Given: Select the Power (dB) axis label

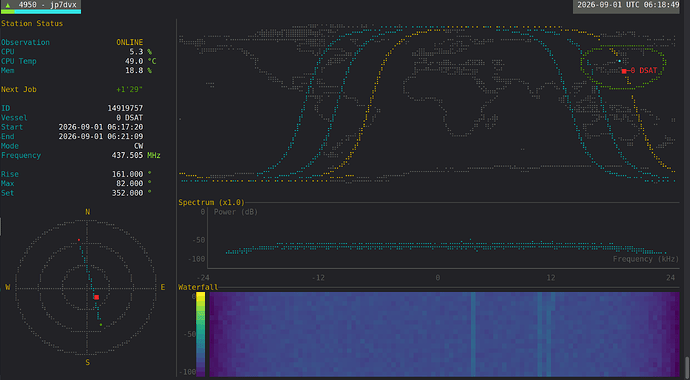Looking at the screenshot, I should [x=236, y=212].
